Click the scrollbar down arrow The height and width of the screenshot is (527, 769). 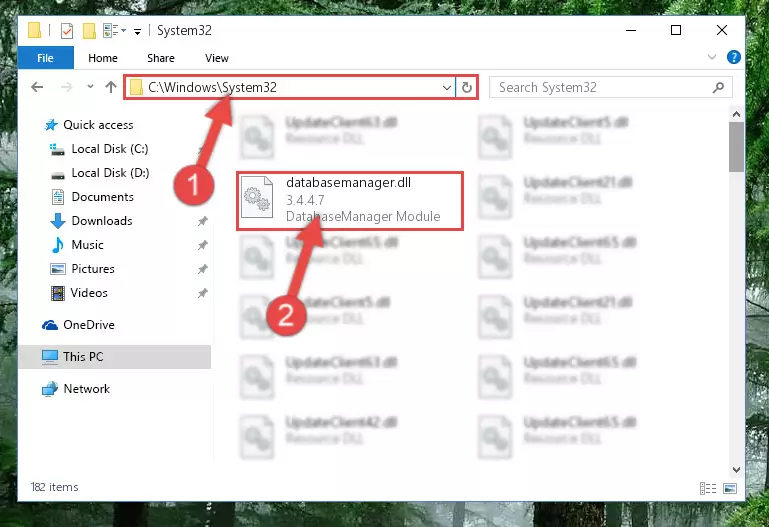click(x=736, y=470)
